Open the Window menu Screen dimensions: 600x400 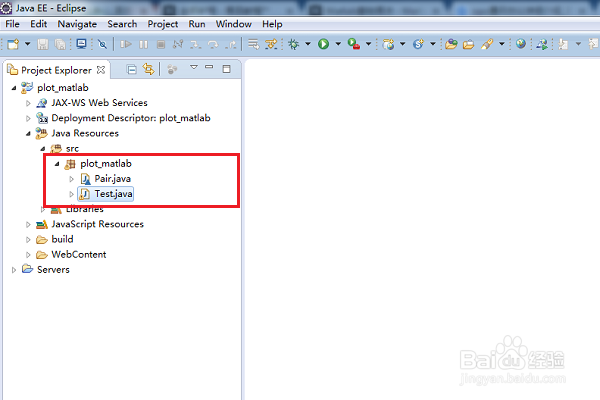(233, 24)
